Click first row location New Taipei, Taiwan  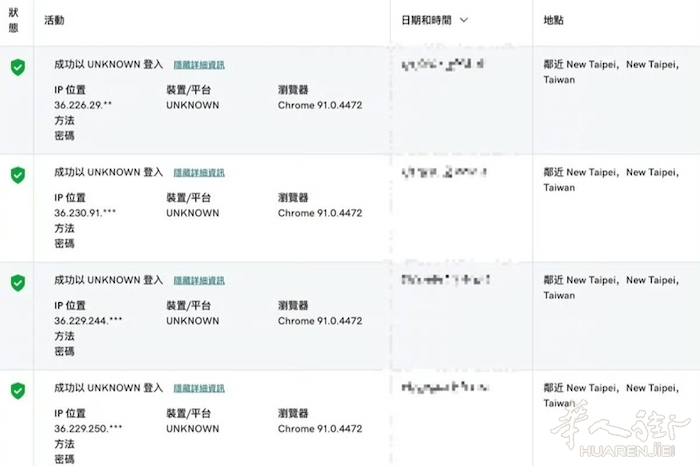coord(611,72)
